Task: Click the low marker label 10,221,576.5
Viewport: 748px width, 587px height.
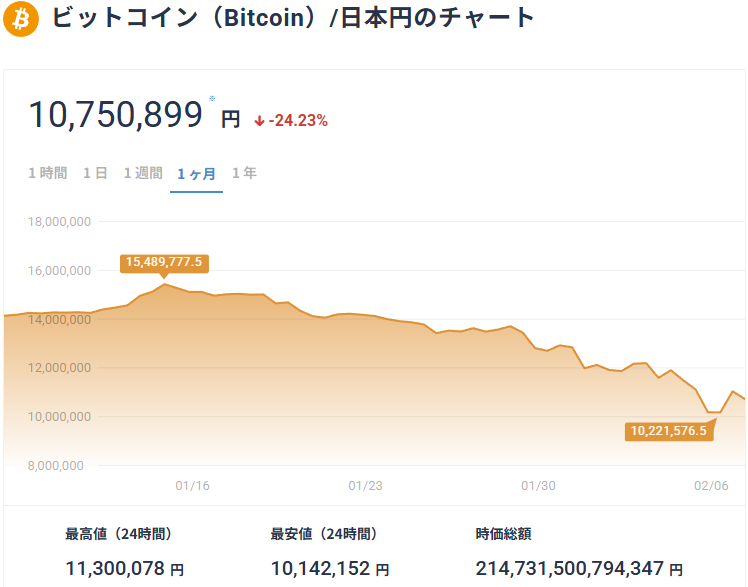Action: [x=669, y=431]
